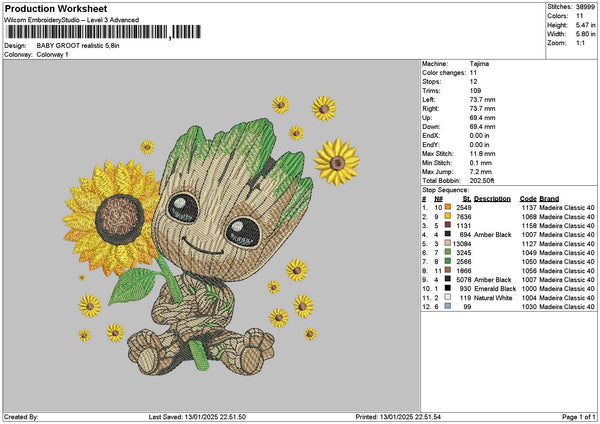The image size is (600, 424).
Task: Select the "Page 1 of 1" footer text
Action: click(579, 417)
